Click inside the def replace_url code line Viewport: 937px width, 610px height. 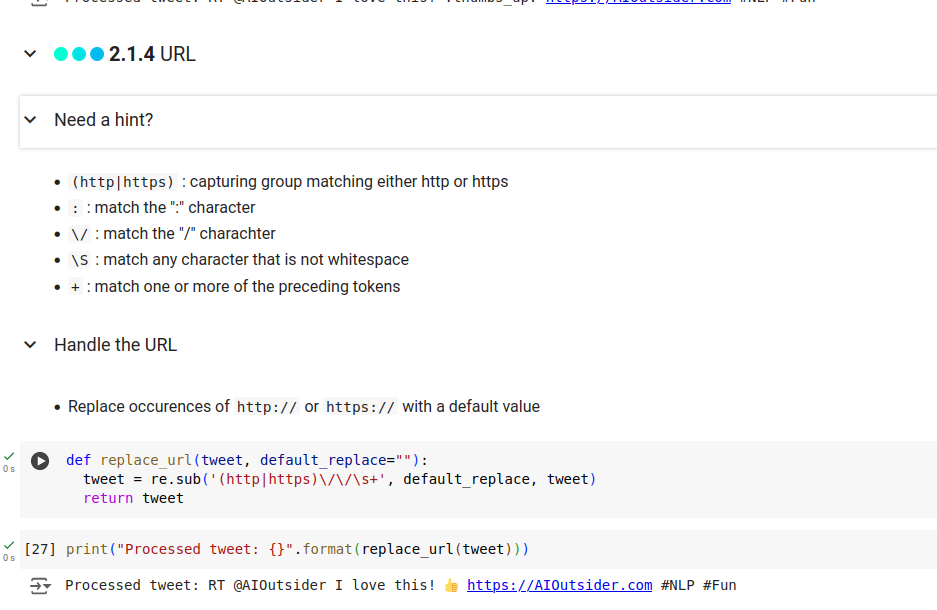246,460
